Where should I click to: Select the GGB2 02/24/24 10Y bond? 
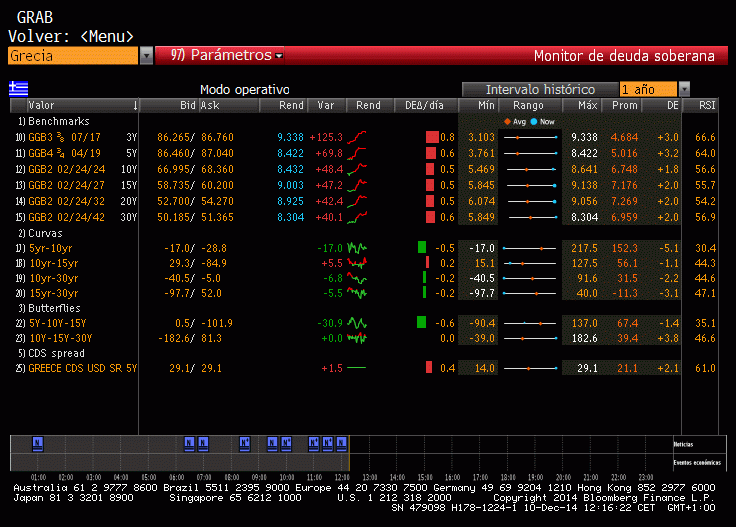point(76,169)
